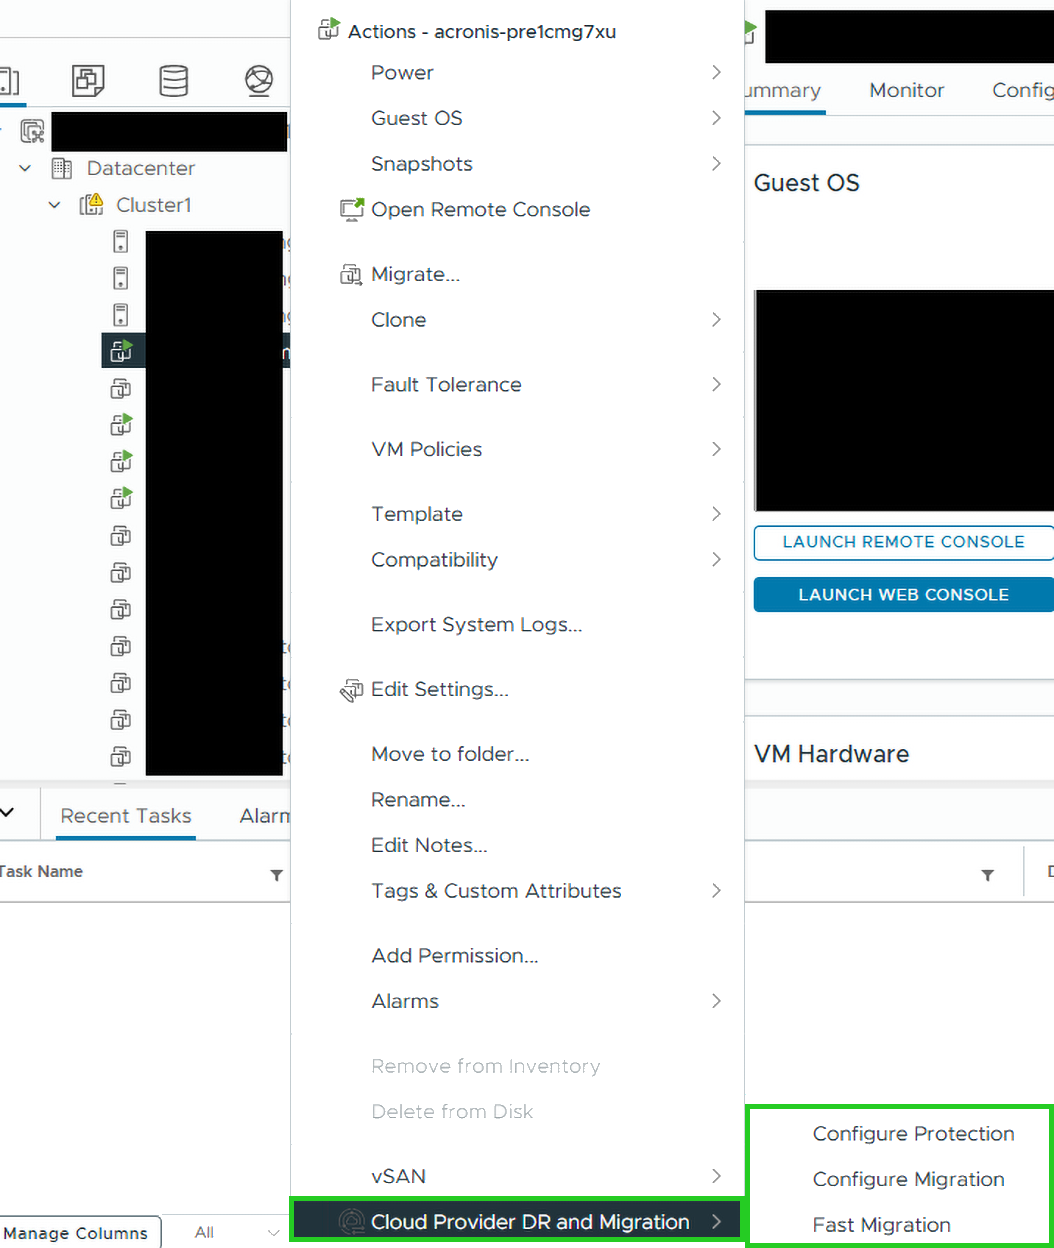Choose Fast Migration from the submenu
Viewport: 1054px width, 1248px height.
point(881,1225)
